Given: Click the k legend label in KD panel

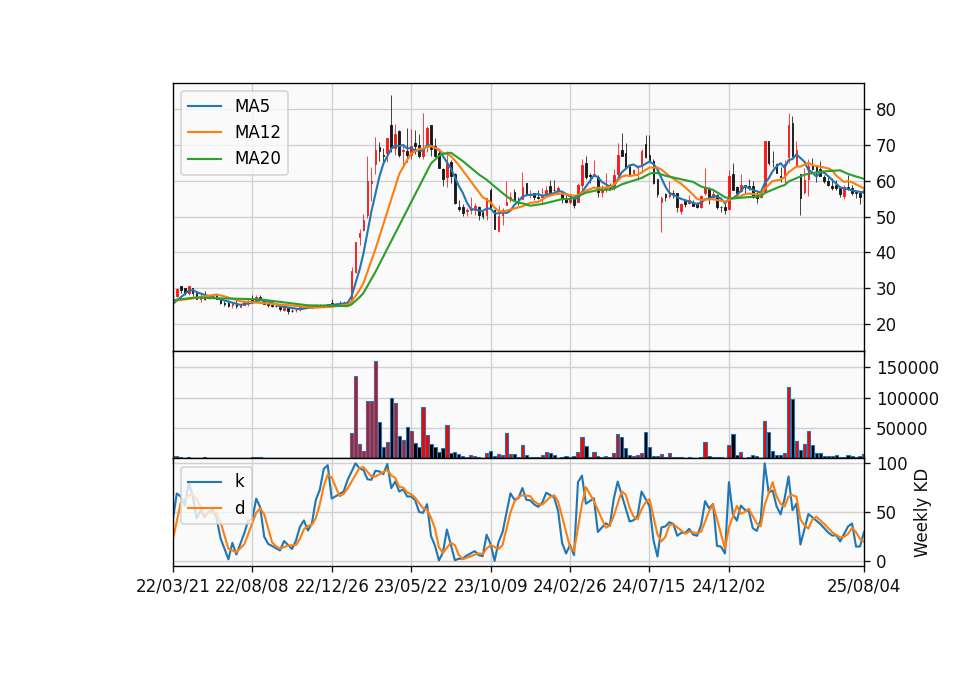Looking at the screenshot, I should [x=239, y=481].
